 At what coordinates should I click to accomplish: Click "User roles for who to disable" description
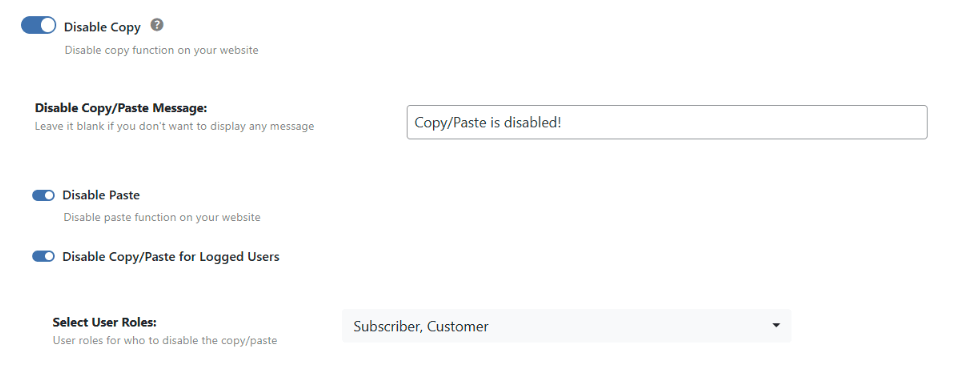[x=165, y=340]
